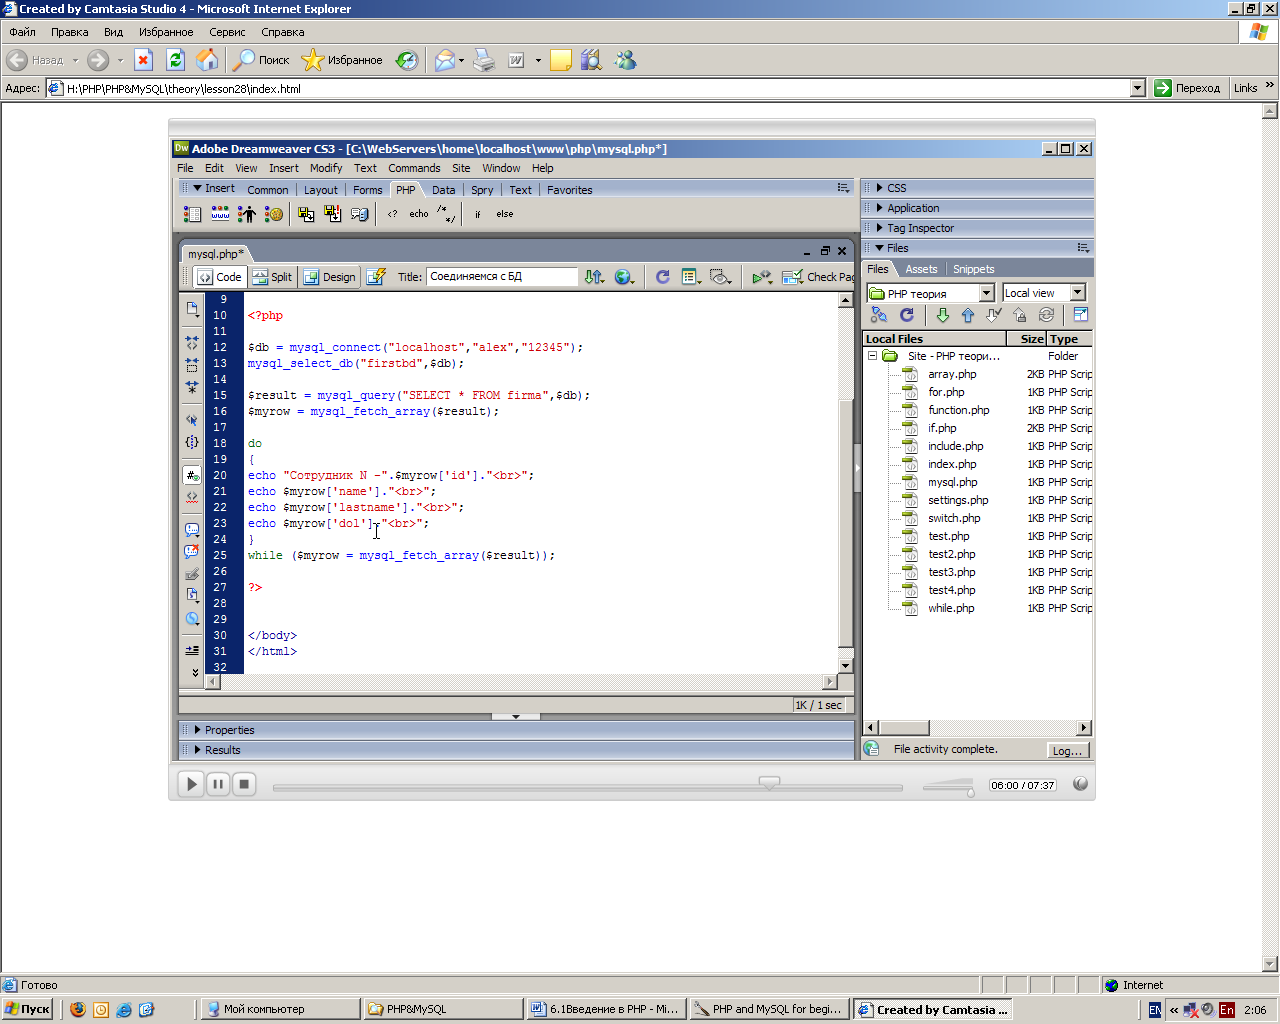
Task: Expand the Properties panel
Action: (198, 730)
